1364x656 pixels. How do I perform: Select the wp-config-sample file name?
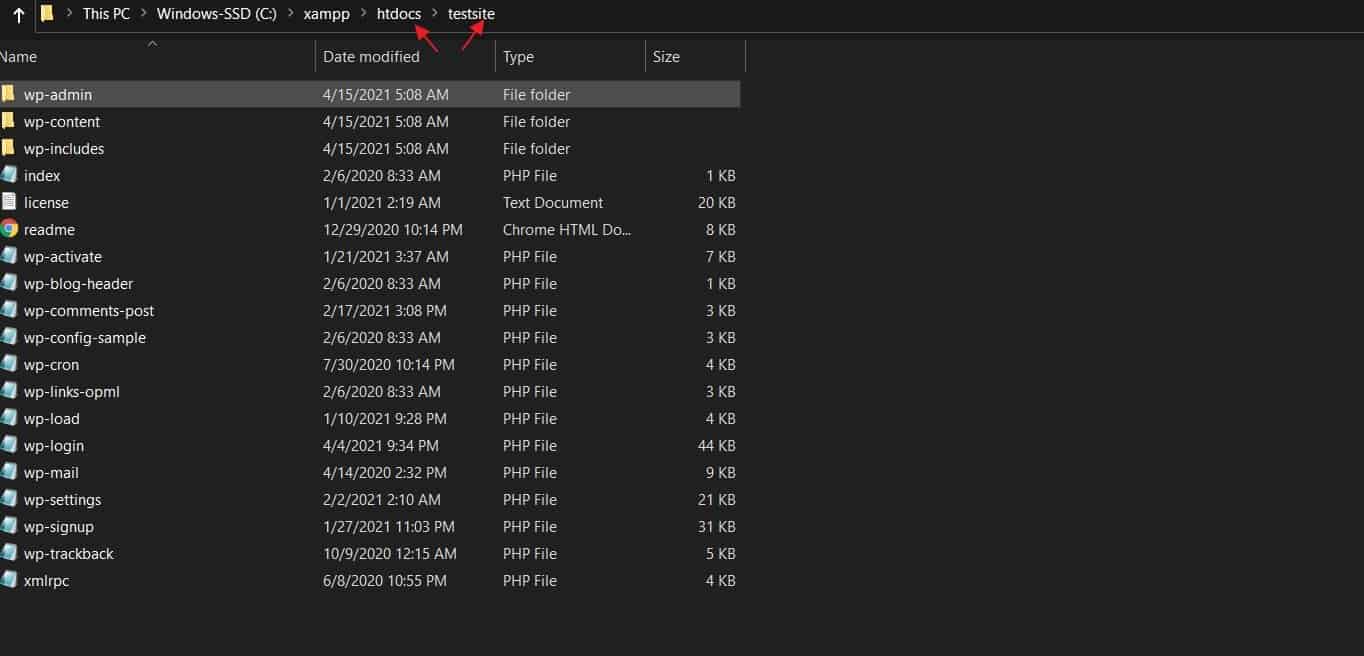coord(85,338)
